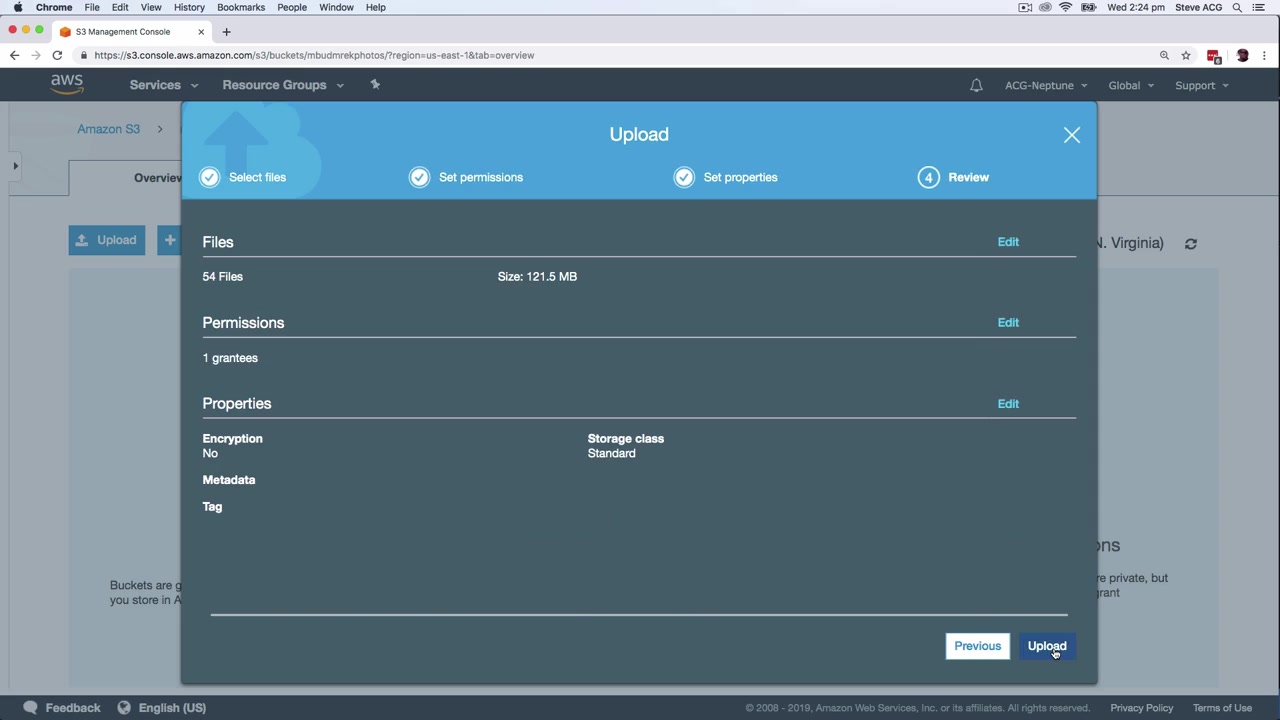Click the '1 grantees' text
This screenshot has width=1280, height=720.
point(230,358)
